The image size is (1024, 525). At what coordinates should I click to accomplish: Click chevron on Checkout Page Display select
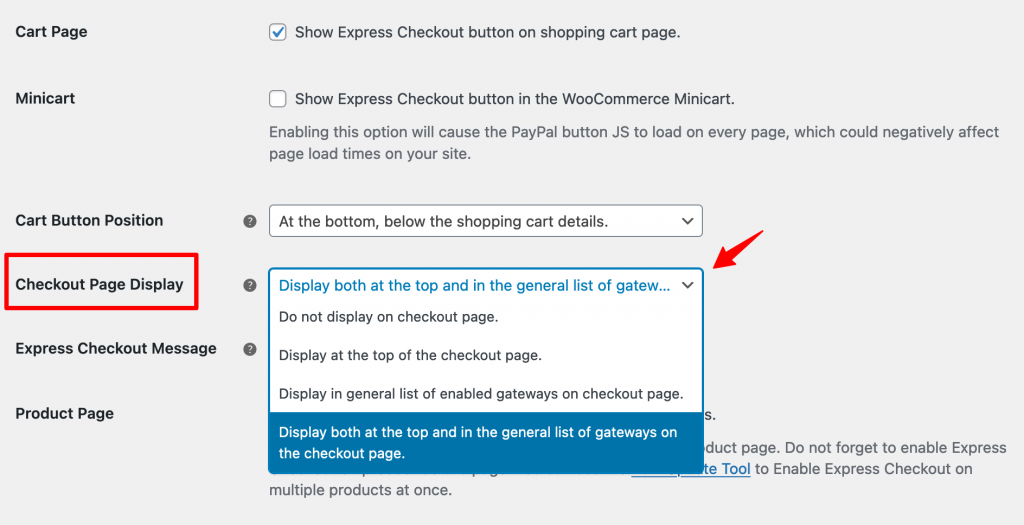(687, 285)
